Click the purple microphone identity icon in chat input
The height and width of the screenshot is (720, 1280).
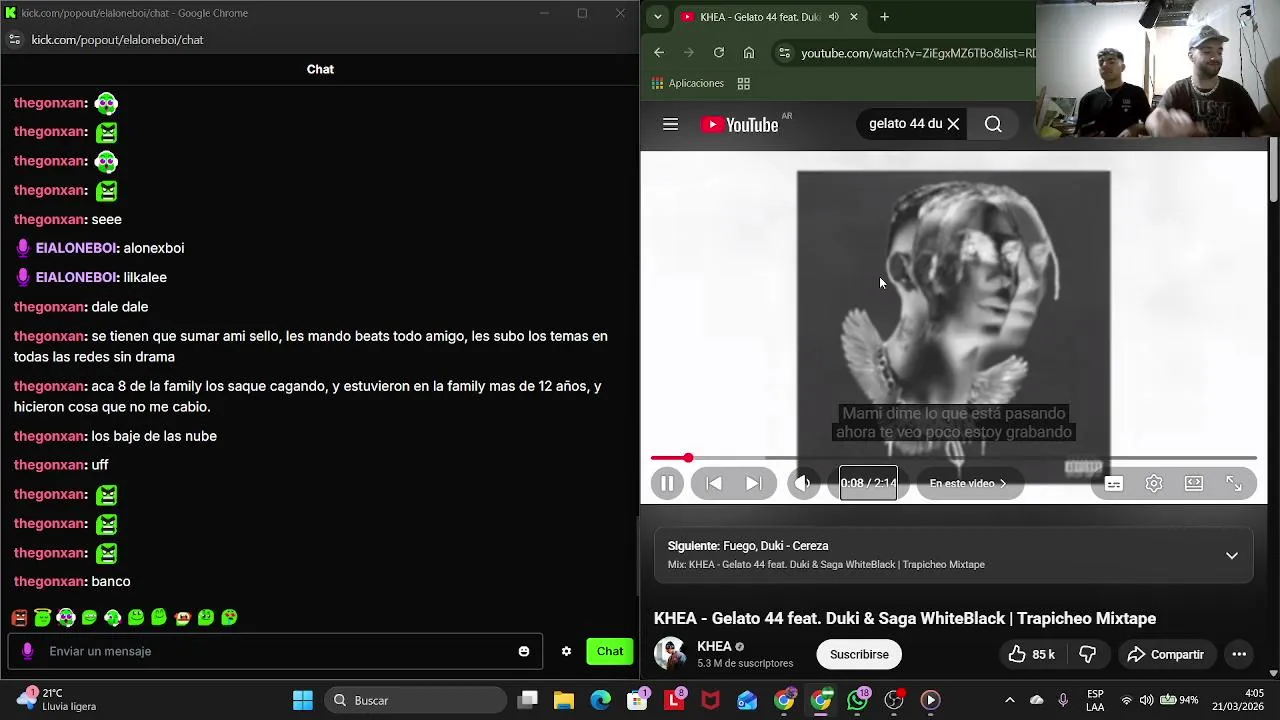[27, 651]
